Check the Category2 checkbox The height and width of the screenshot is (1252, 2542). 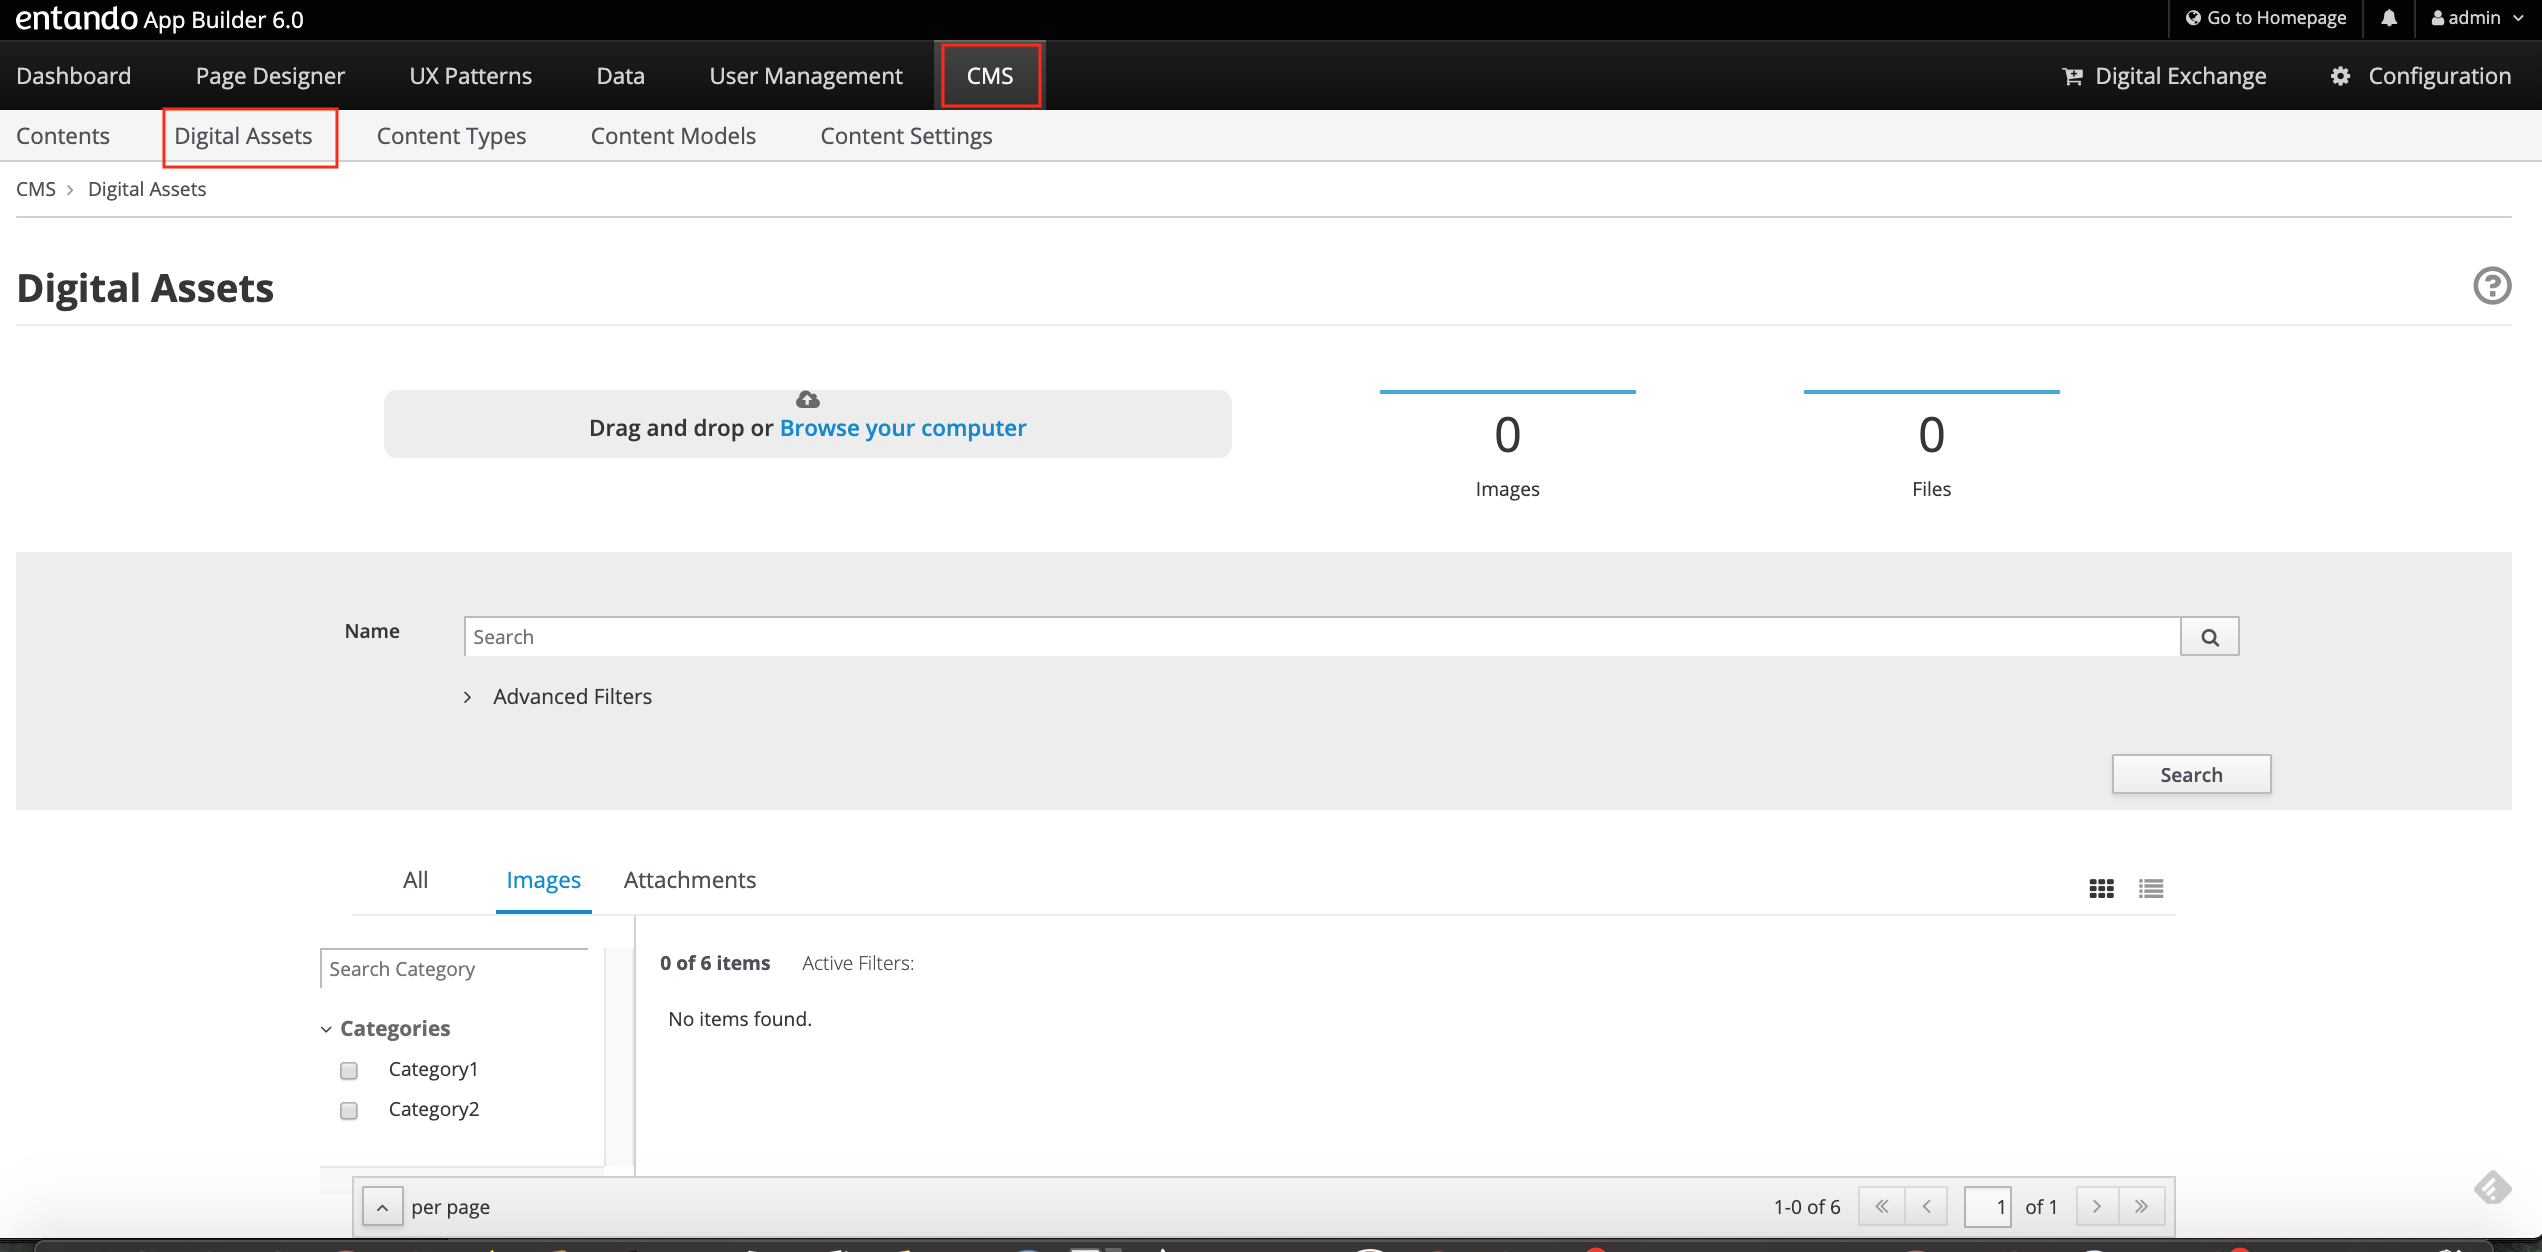click(x=349, y=1110)
